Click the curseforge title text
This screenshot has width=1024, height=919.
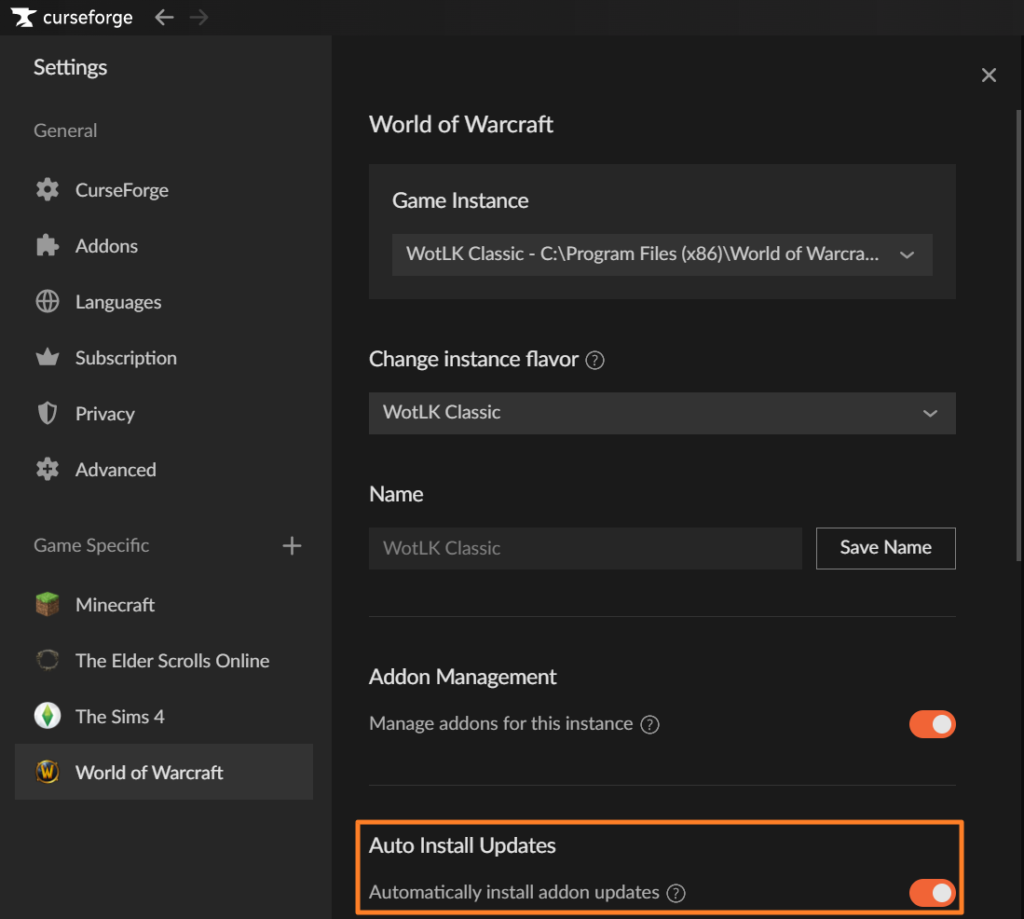click(88, 18)
